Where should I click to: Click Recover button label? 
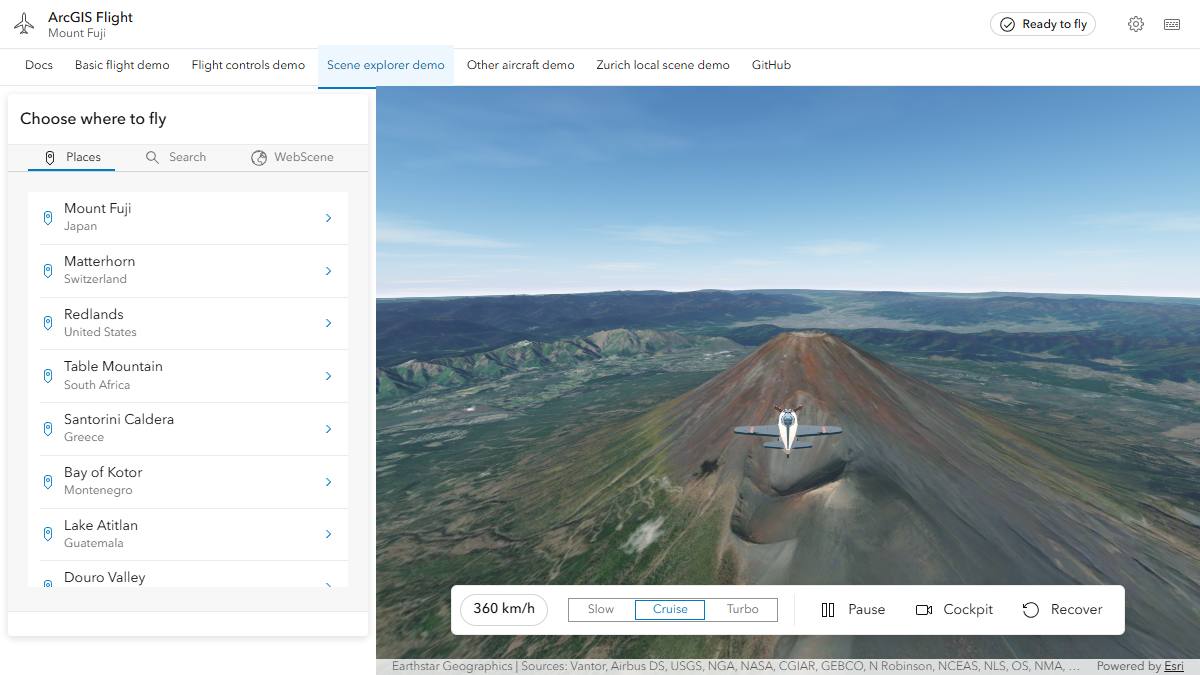tap(1076, 610)
